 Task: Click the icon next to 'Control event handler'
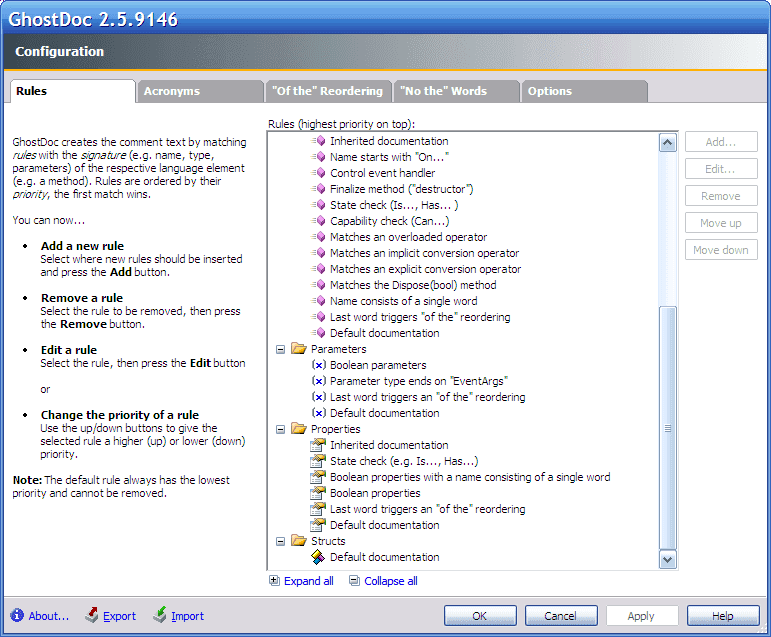pos(319,173)
